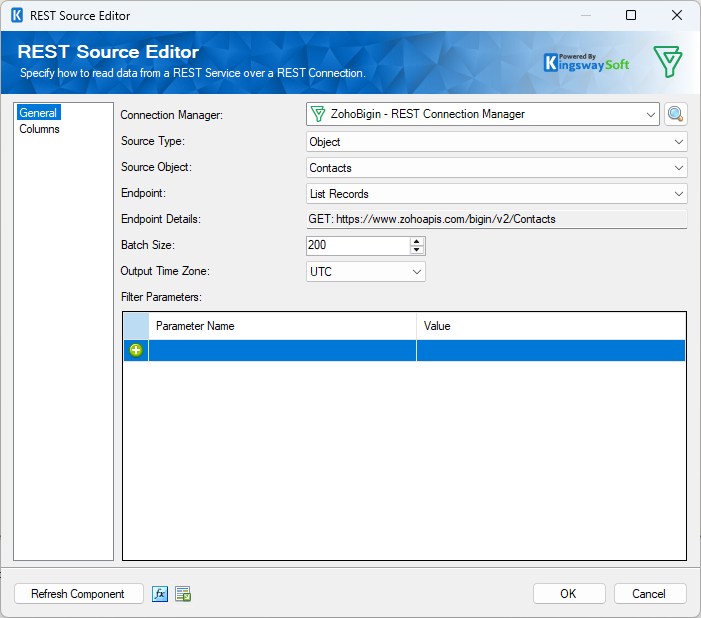Screen dimensions: 701x618
Task: Click the Filter Parameters label
Action: tap(161, 297)
